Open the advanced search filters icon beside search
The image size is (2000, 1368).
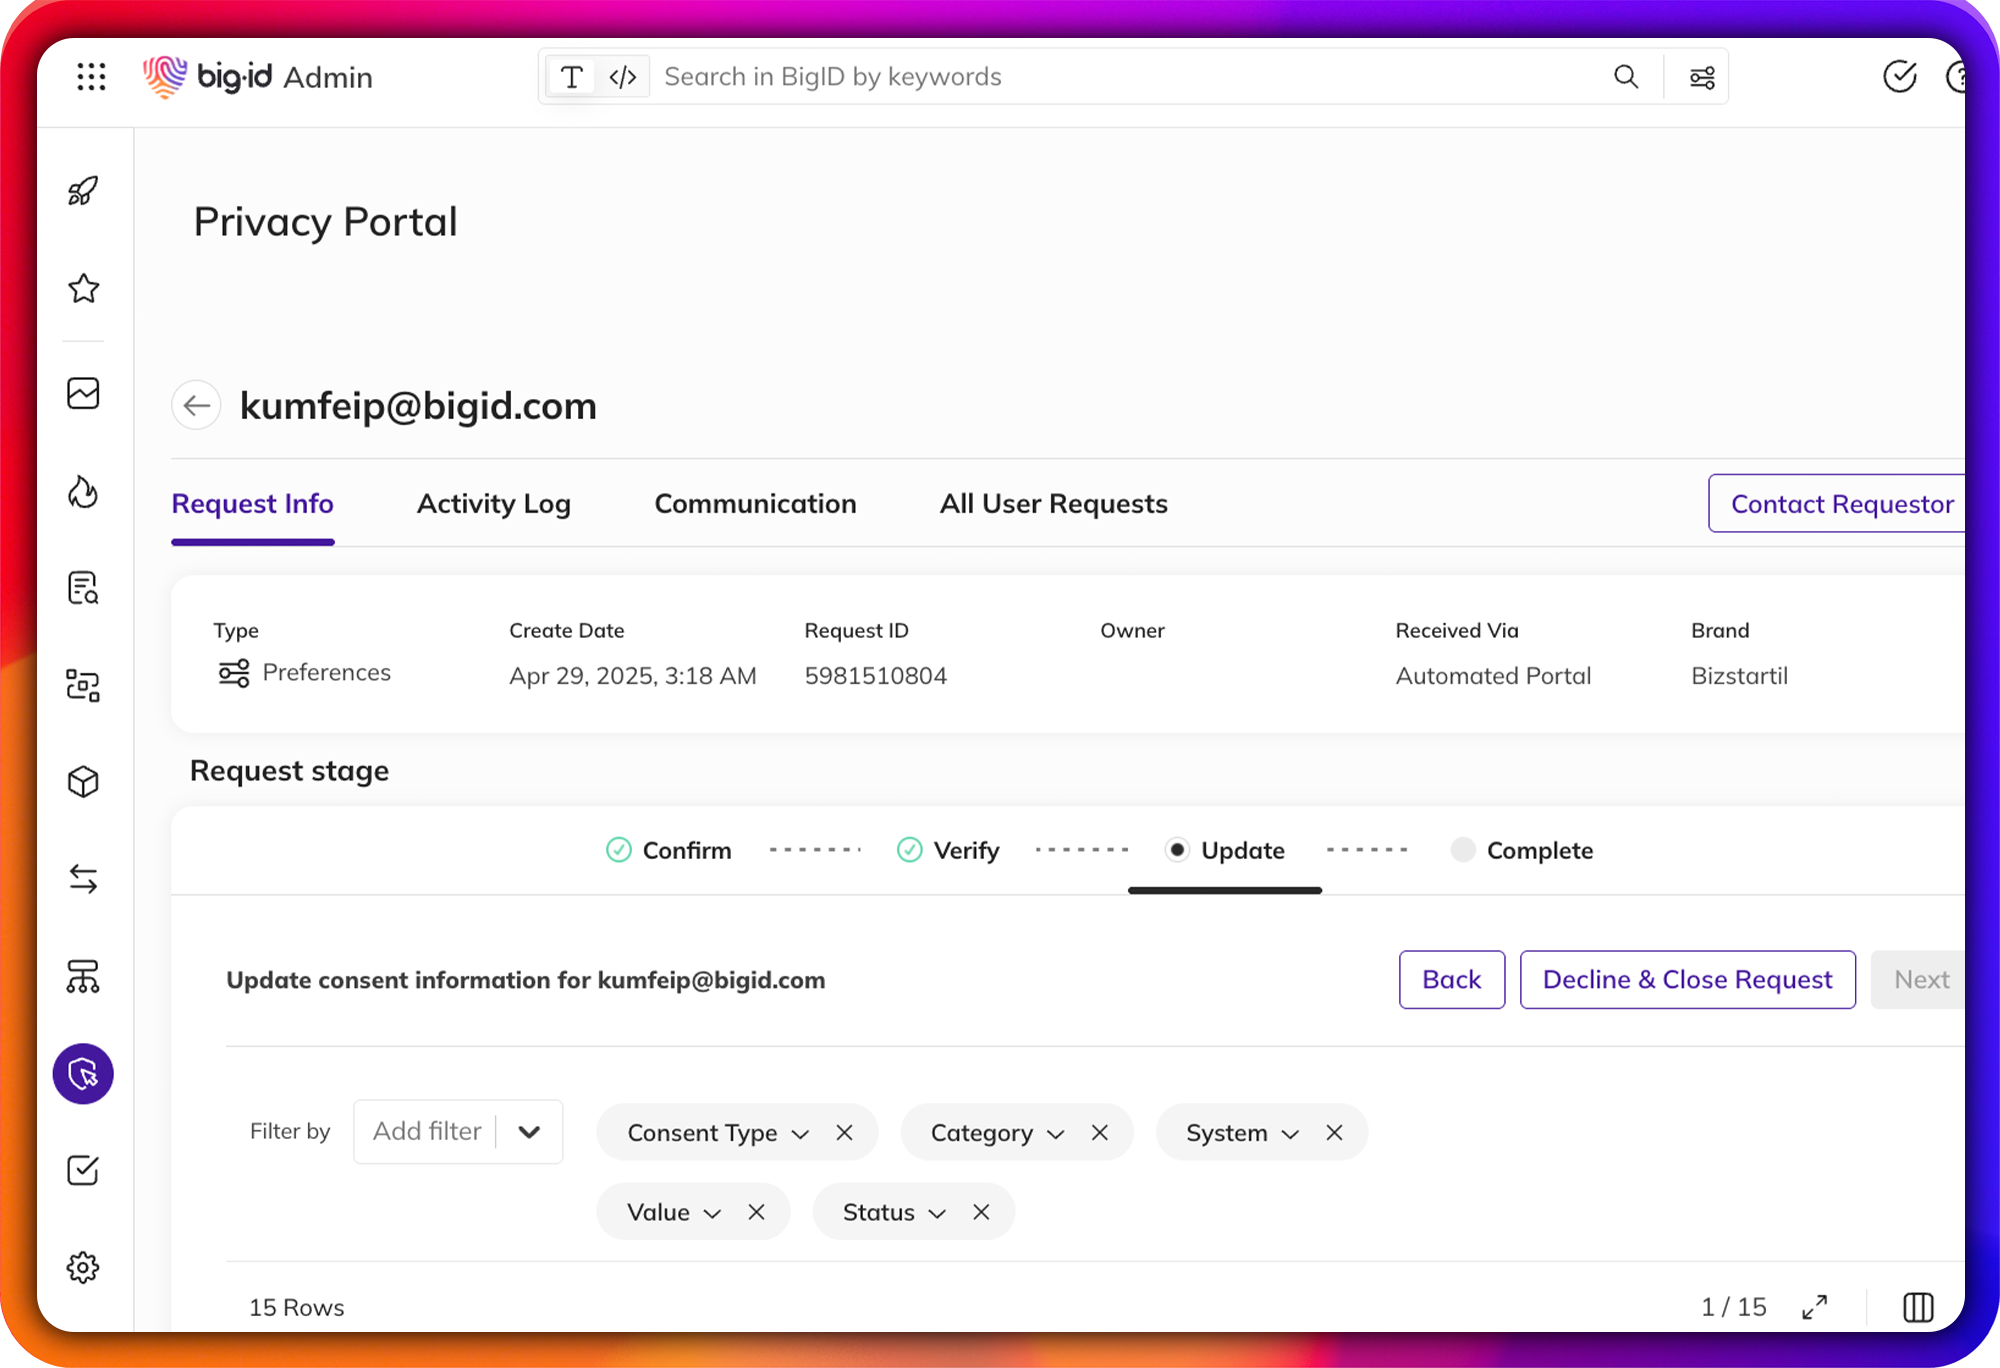(x=1702, y=76)
